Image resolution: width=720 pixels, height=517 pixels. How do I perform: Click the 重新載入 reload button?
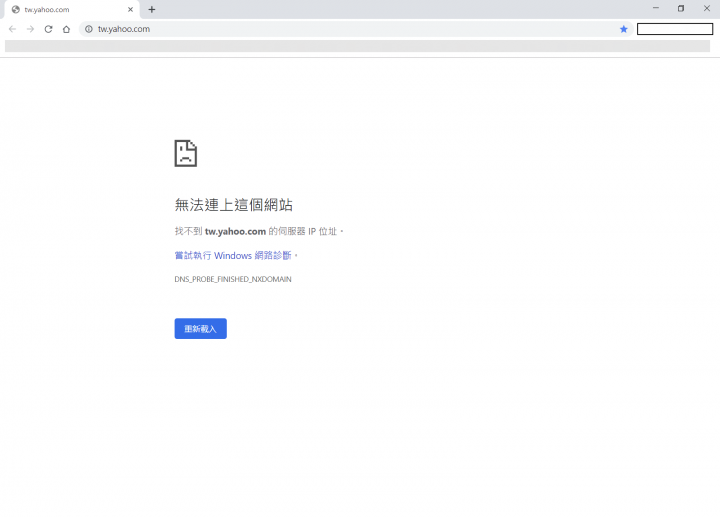[201, 328]
